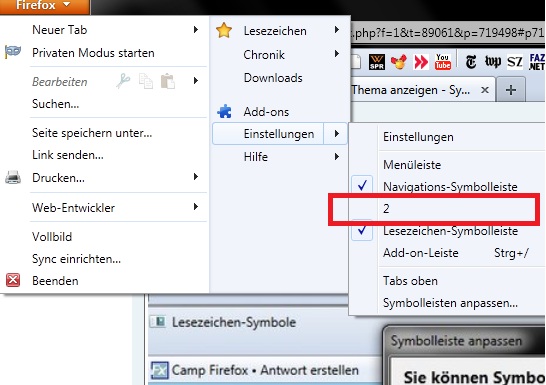The image size is (546, 385).
Task: Click the Lesezeichen-Symbole book icon
Action: coord(159,321)
